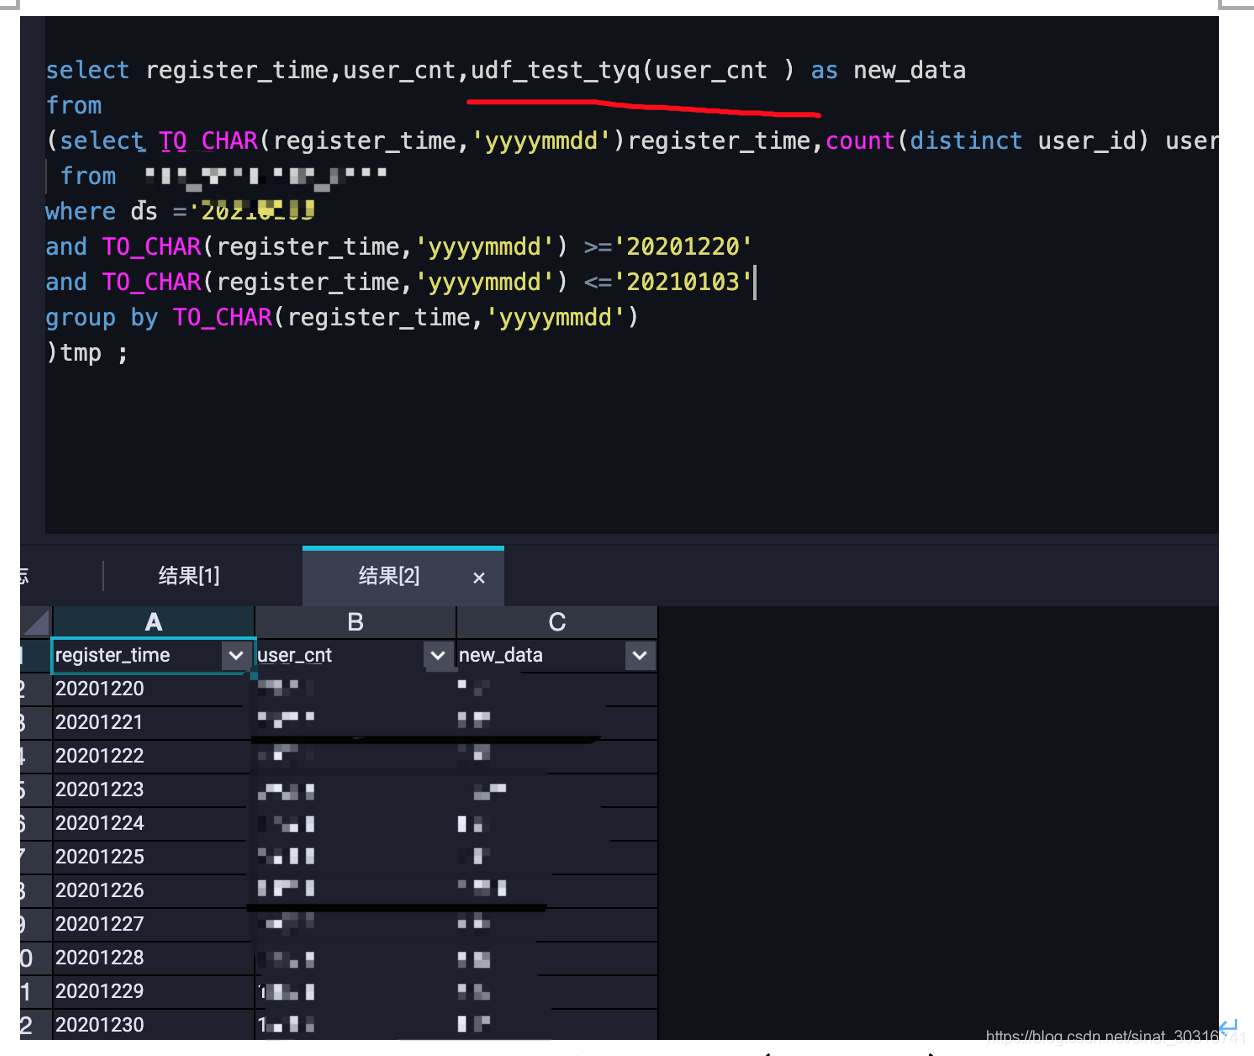
Task: Click the group by keyword line
Action: coord(341,318)
